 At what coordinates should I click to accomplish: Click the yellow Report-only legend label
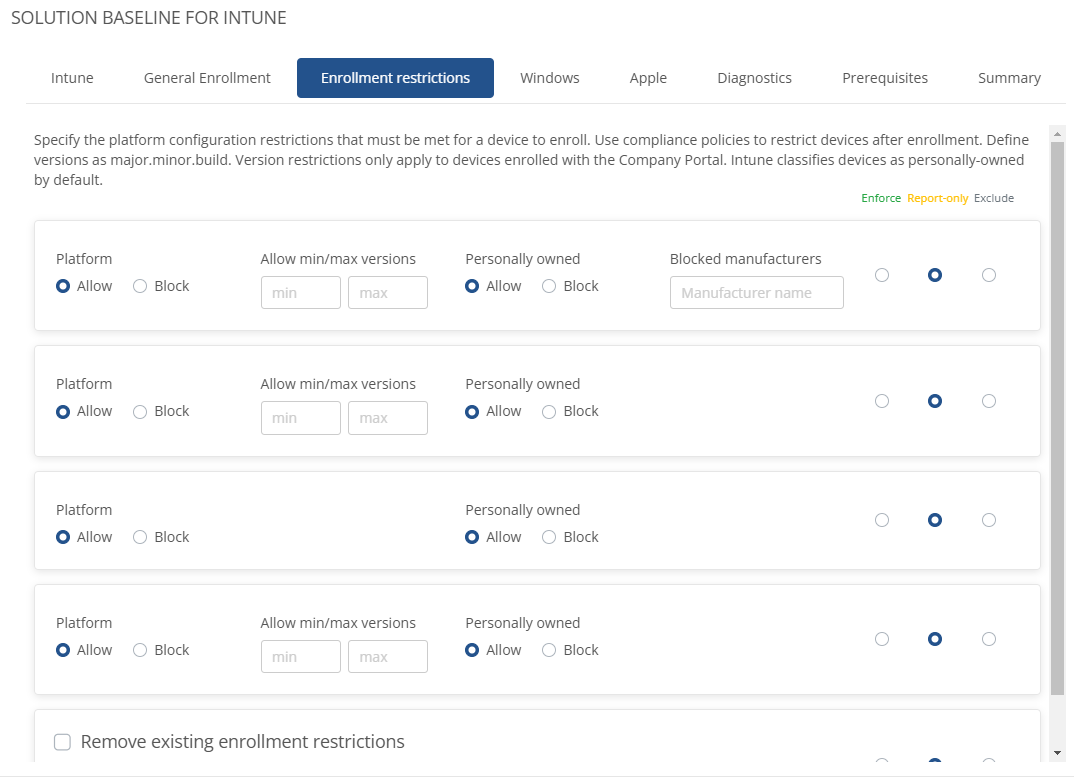(x=938, y=199)
